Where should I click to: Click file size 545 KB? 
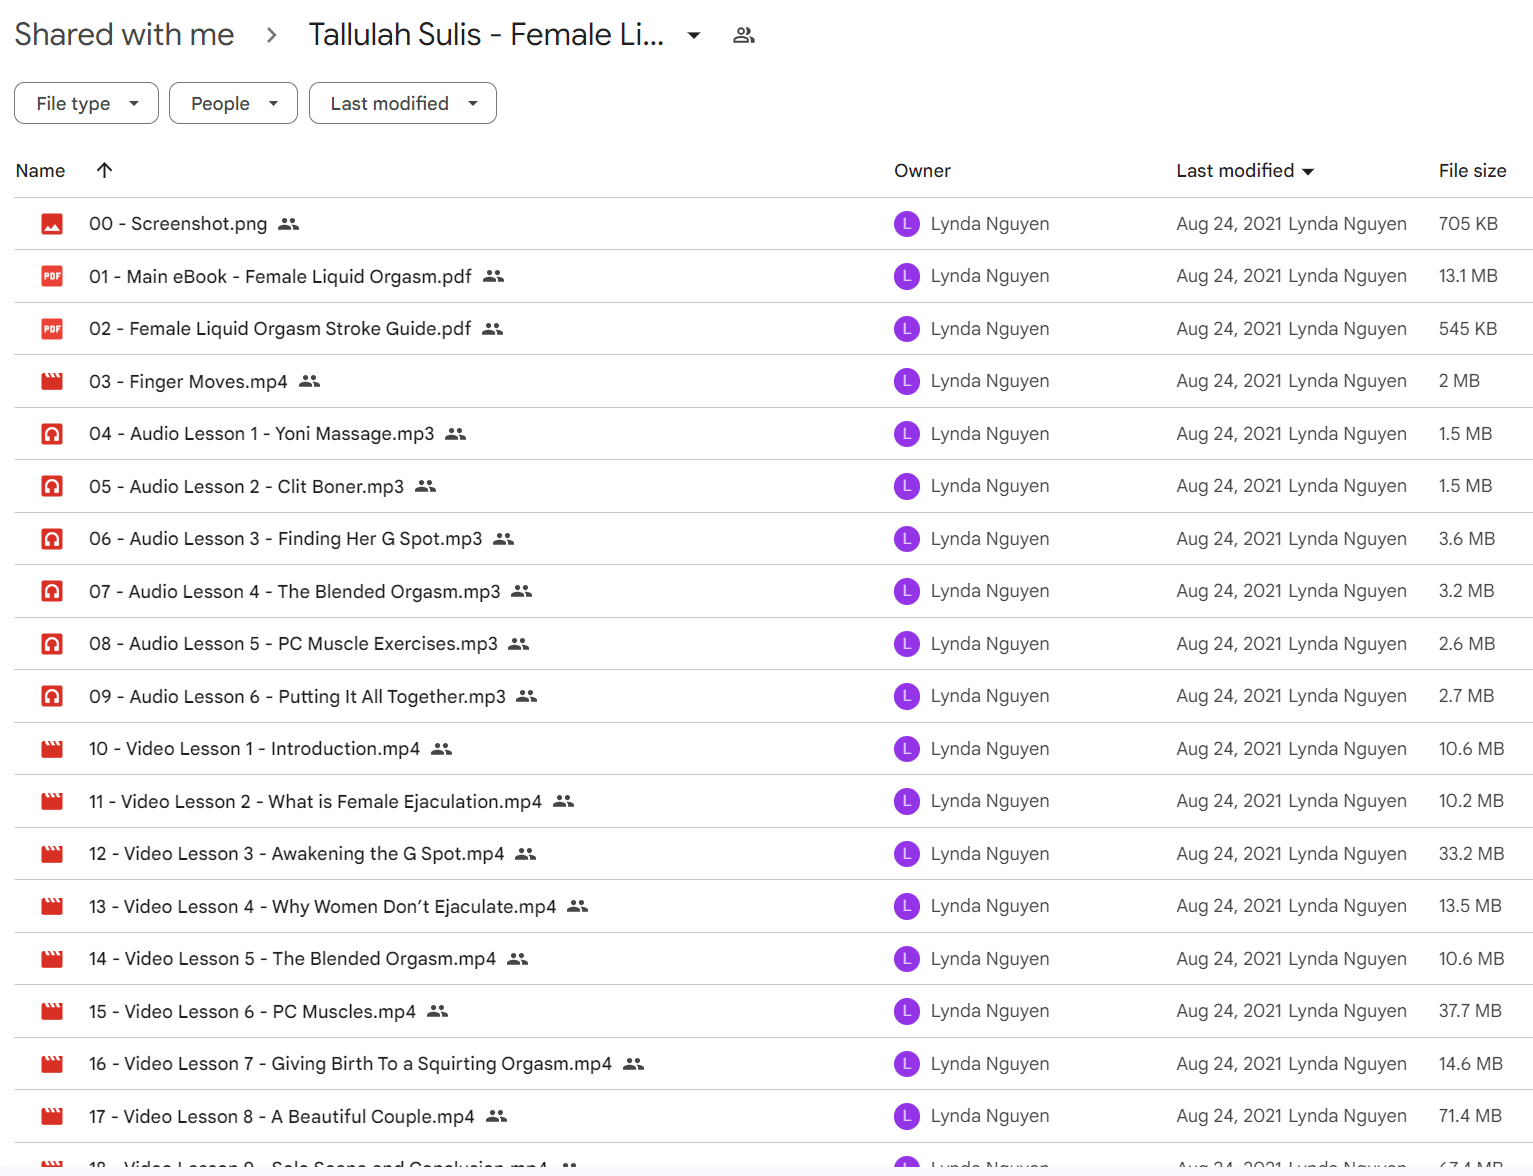(1468, 329)
